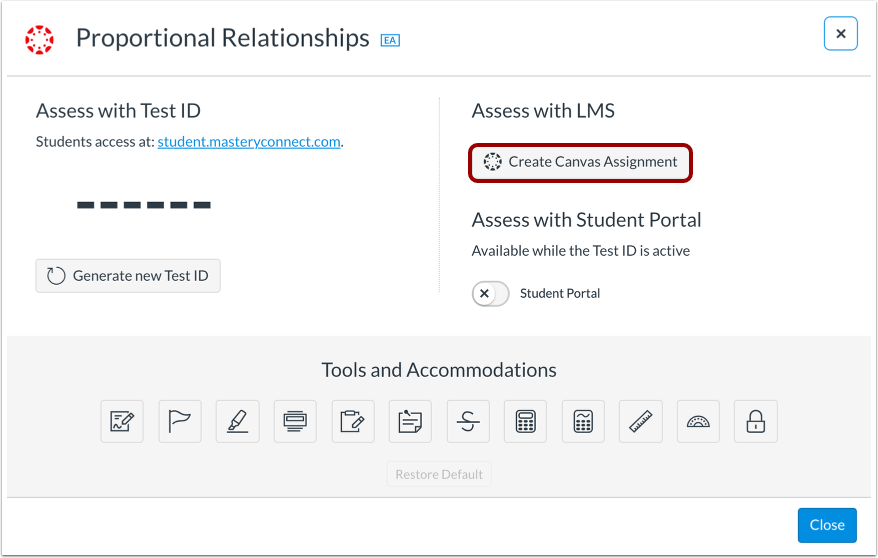Enable the sticky note tool
This screenshot has width=878, height=558.
(410, 421)
